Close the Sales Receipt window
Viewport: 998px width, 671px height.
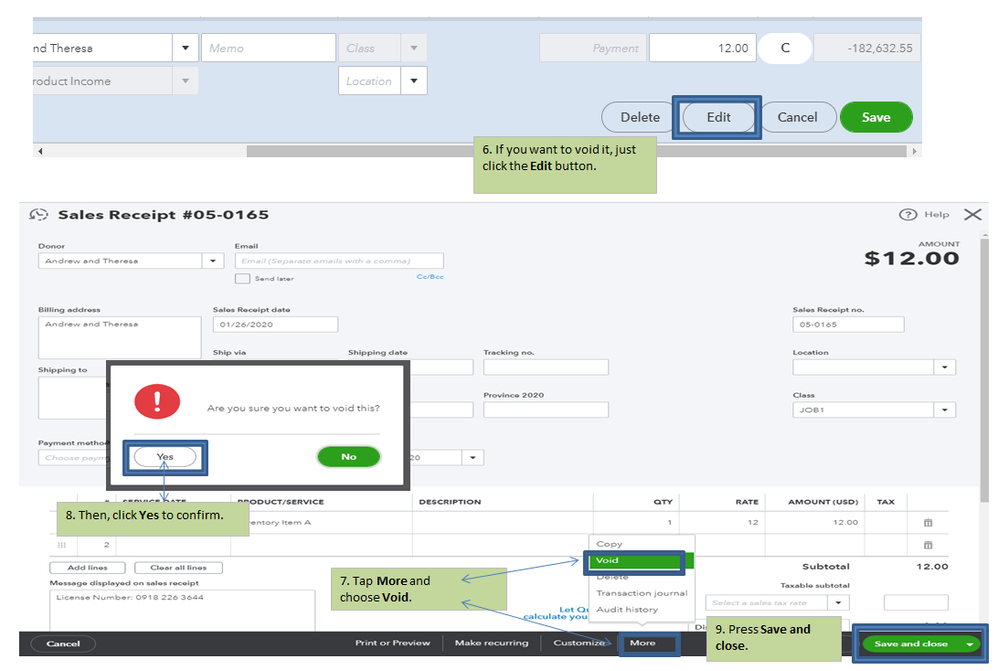coord(973,215)
